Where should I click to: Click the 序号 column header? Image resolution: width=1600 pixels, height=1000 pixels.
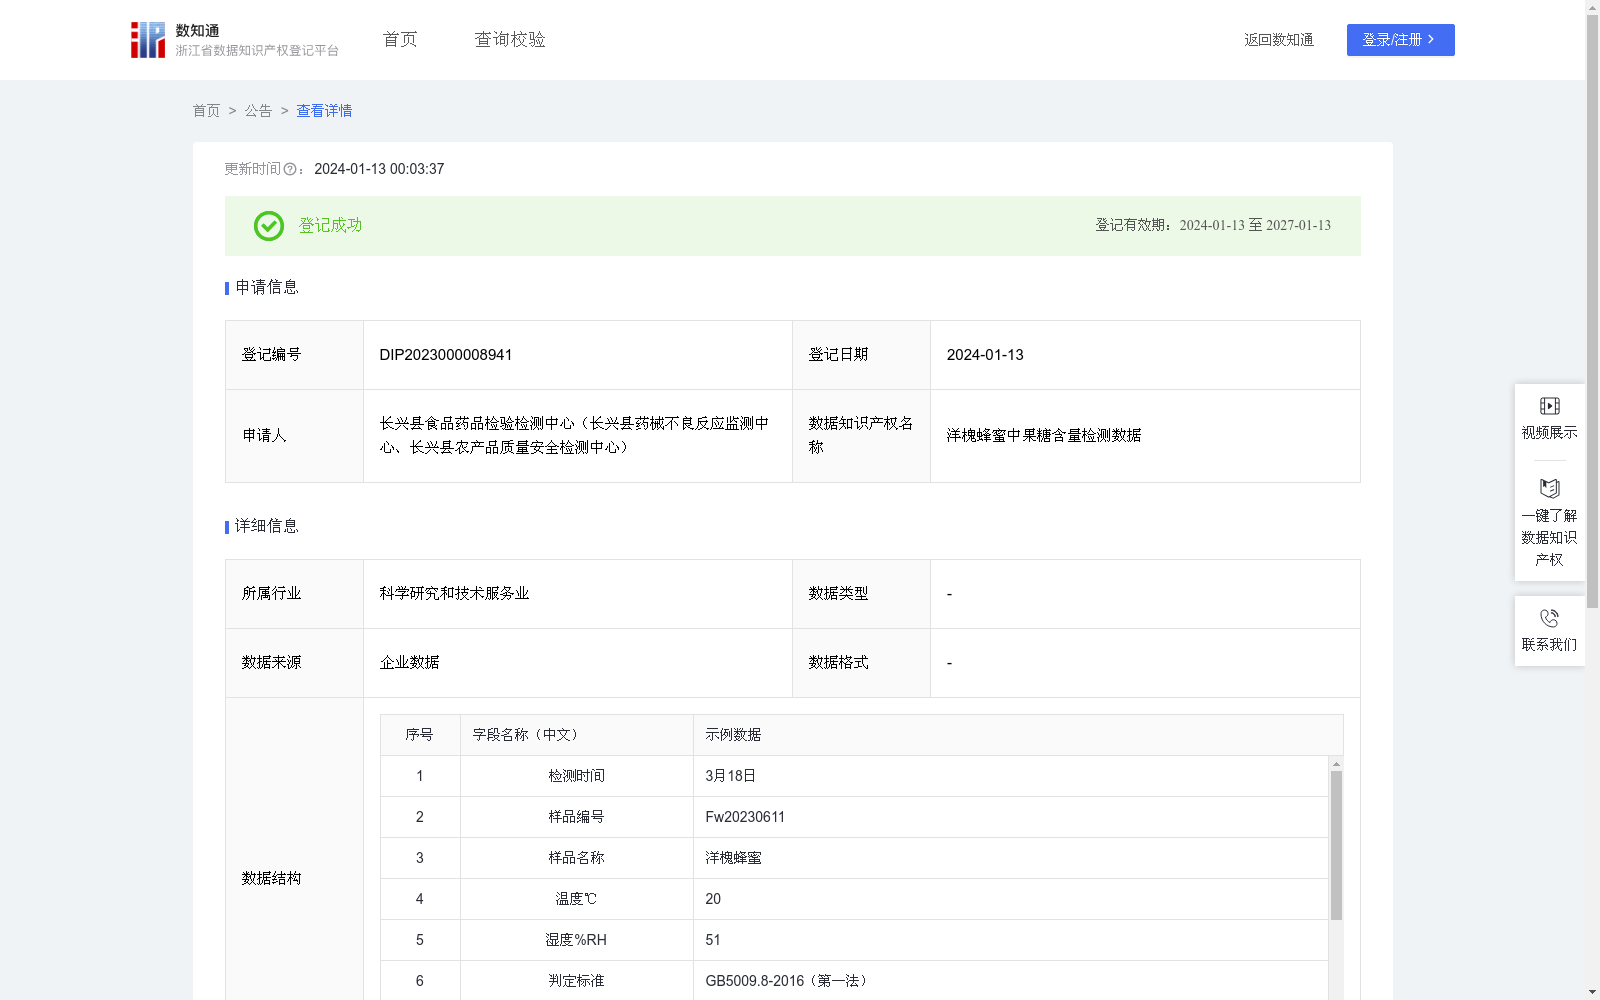pyautogui.click(x=419, y=735)
